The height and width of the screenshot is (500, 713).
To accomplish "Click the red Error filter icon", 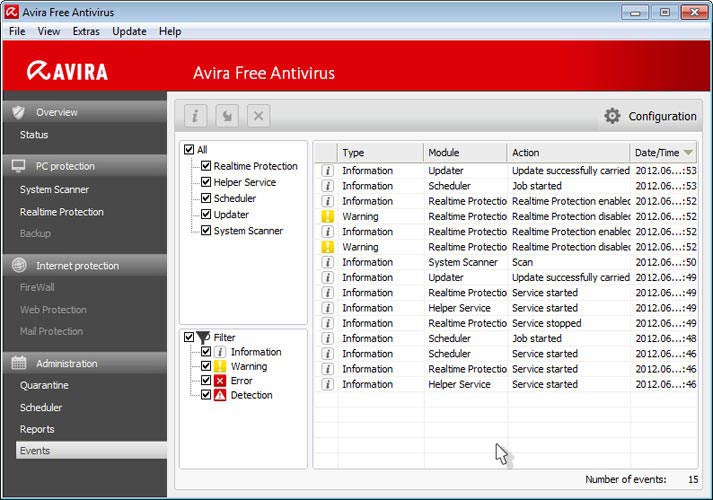I will 220,381.
